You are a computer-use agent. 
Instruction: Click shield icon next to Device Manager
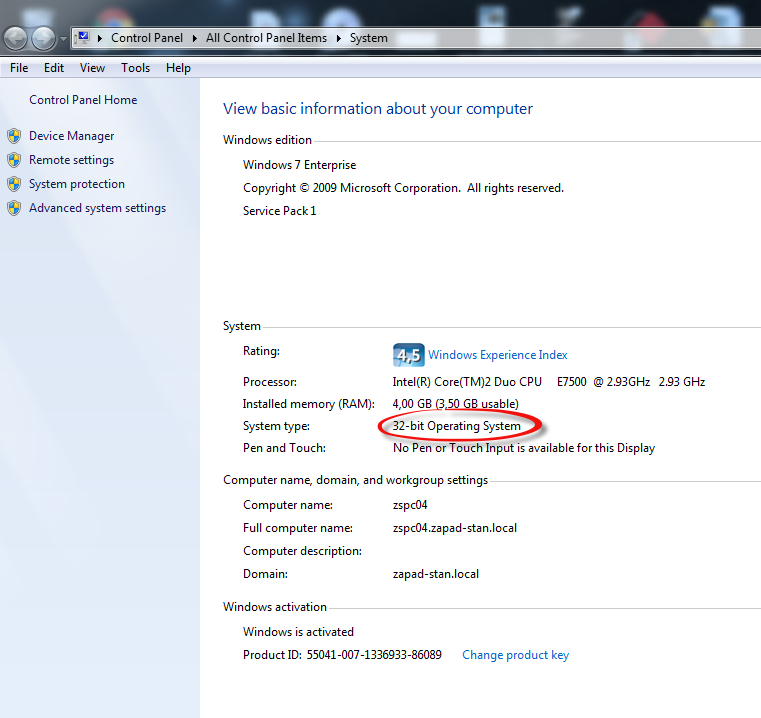[14, 136]
